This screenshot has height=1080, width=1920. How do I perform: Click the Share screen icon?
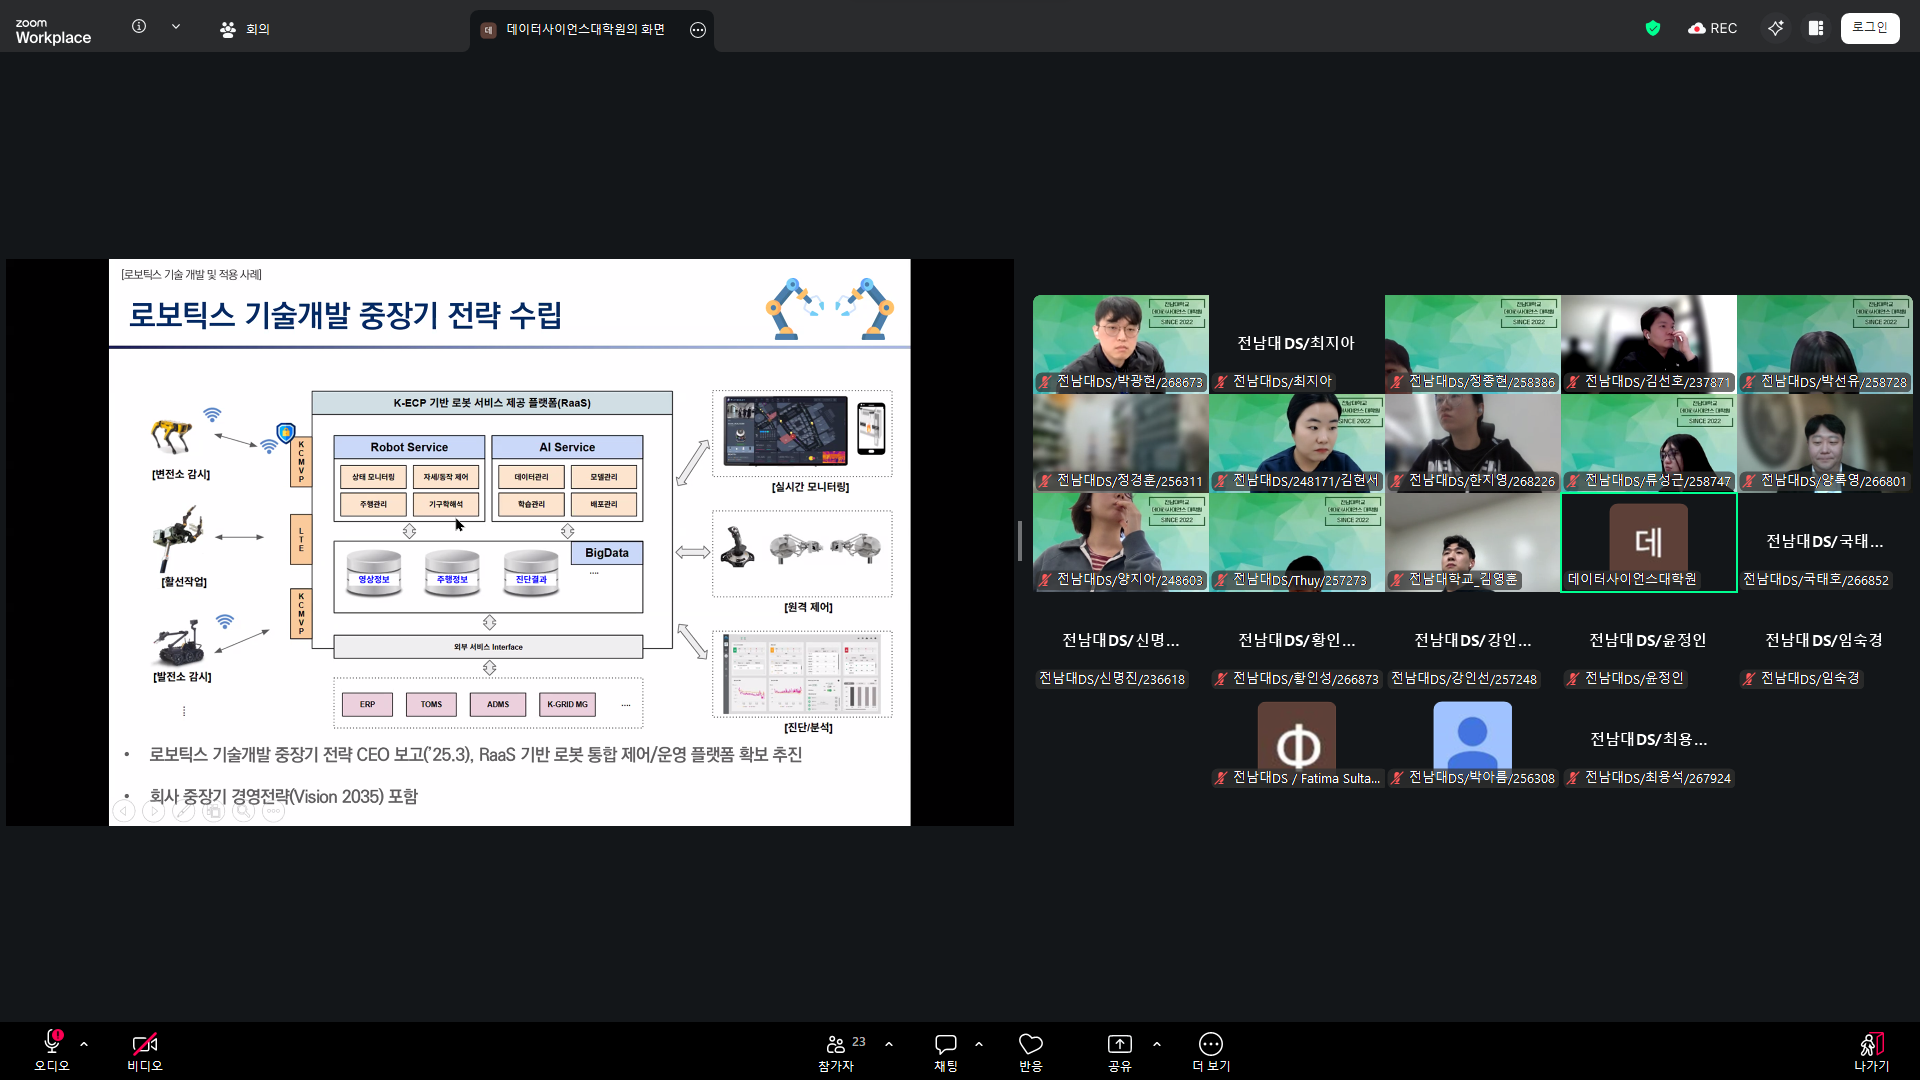point(1119,1044)
